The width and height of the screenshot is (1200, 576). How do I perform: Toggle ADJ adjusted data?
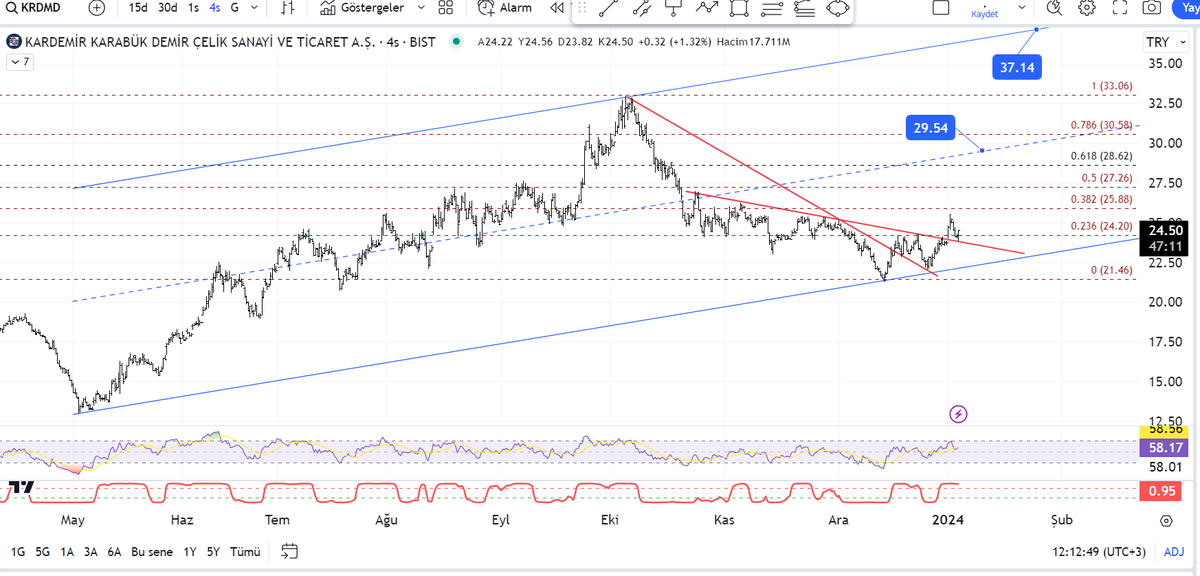[1174, 552]
